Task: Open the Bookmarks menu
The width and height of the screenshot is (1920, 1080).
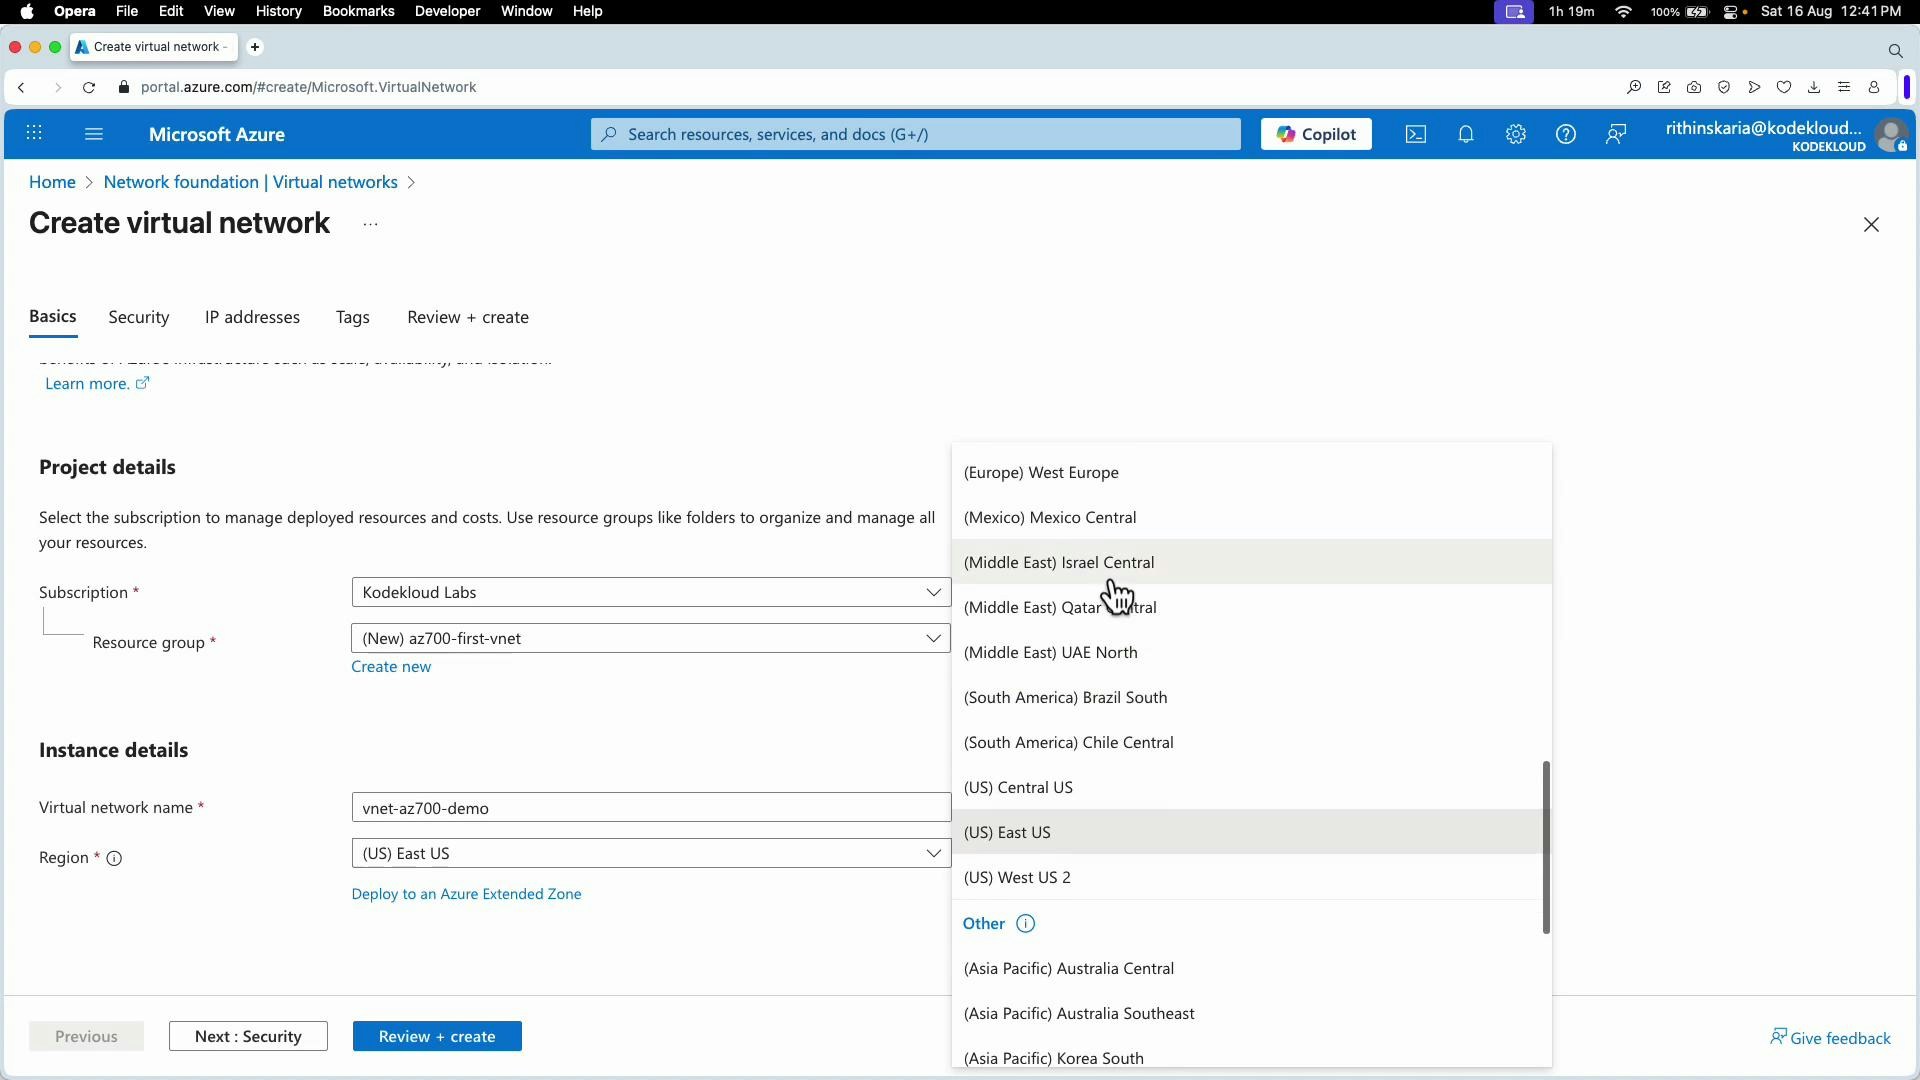Action: pyautogui.click(x=358, y=11)
